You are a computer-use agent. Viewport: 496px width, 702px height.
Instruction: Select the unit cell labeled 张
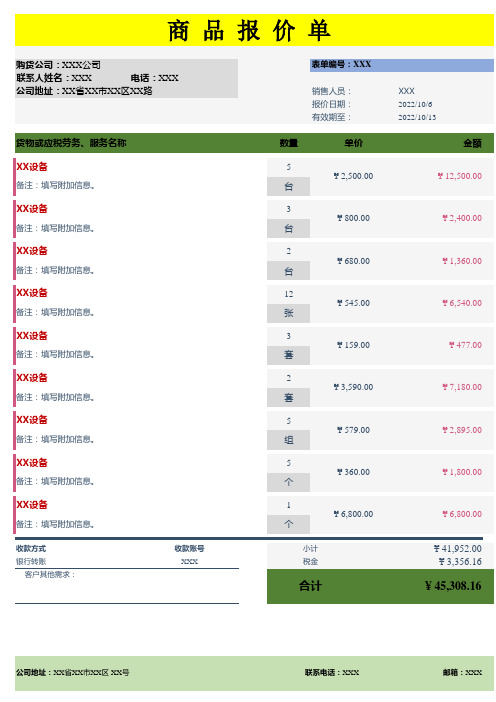click(288, 313)
